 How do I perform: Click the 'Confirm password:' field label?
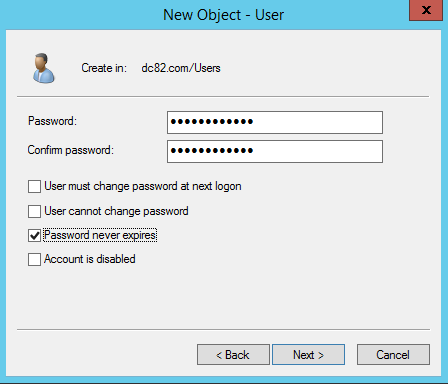[71, 150]
